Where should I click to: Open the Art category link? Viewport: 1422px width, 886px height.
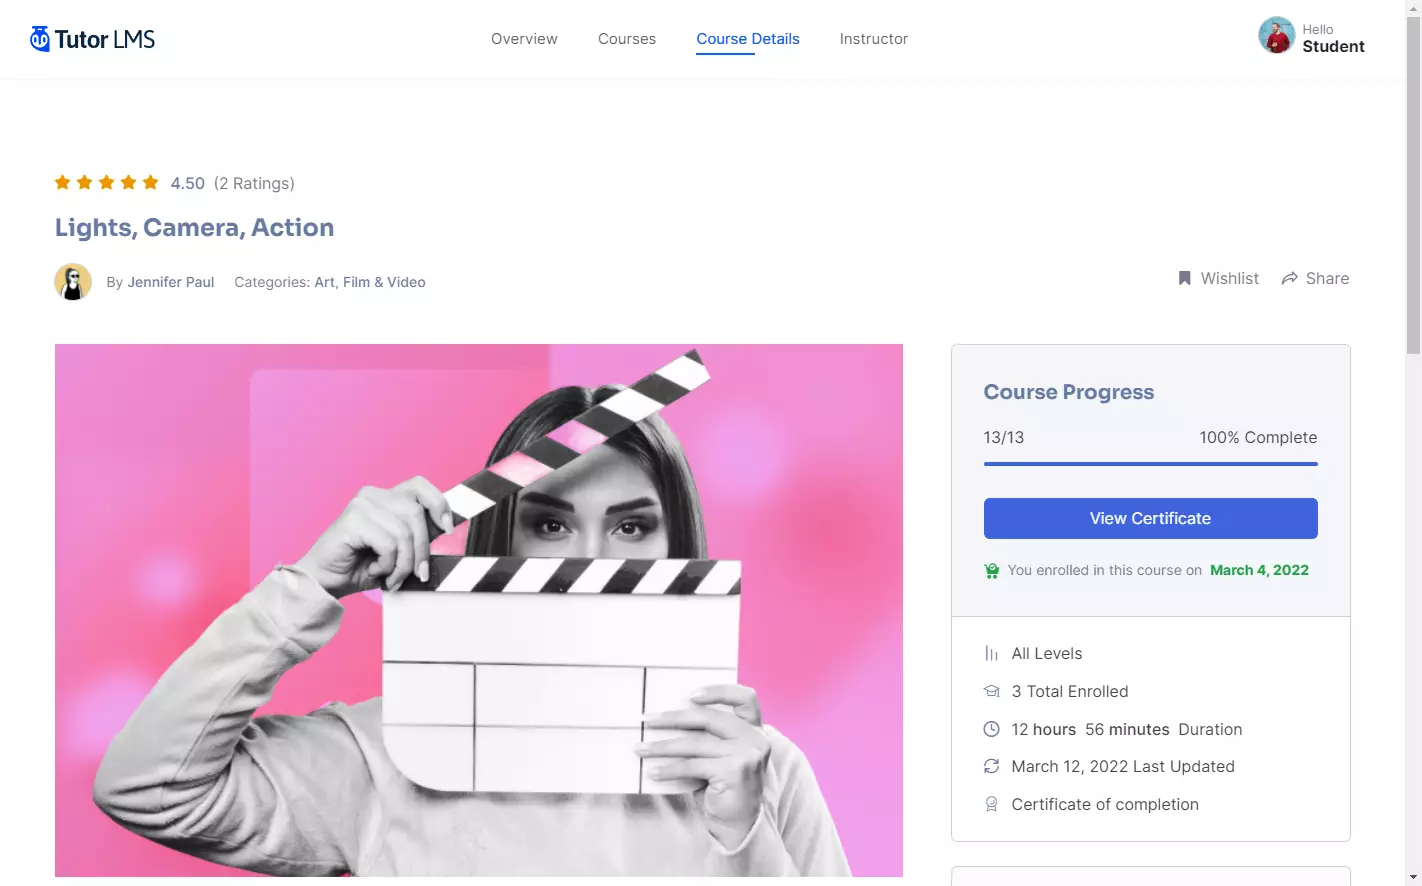325,282
